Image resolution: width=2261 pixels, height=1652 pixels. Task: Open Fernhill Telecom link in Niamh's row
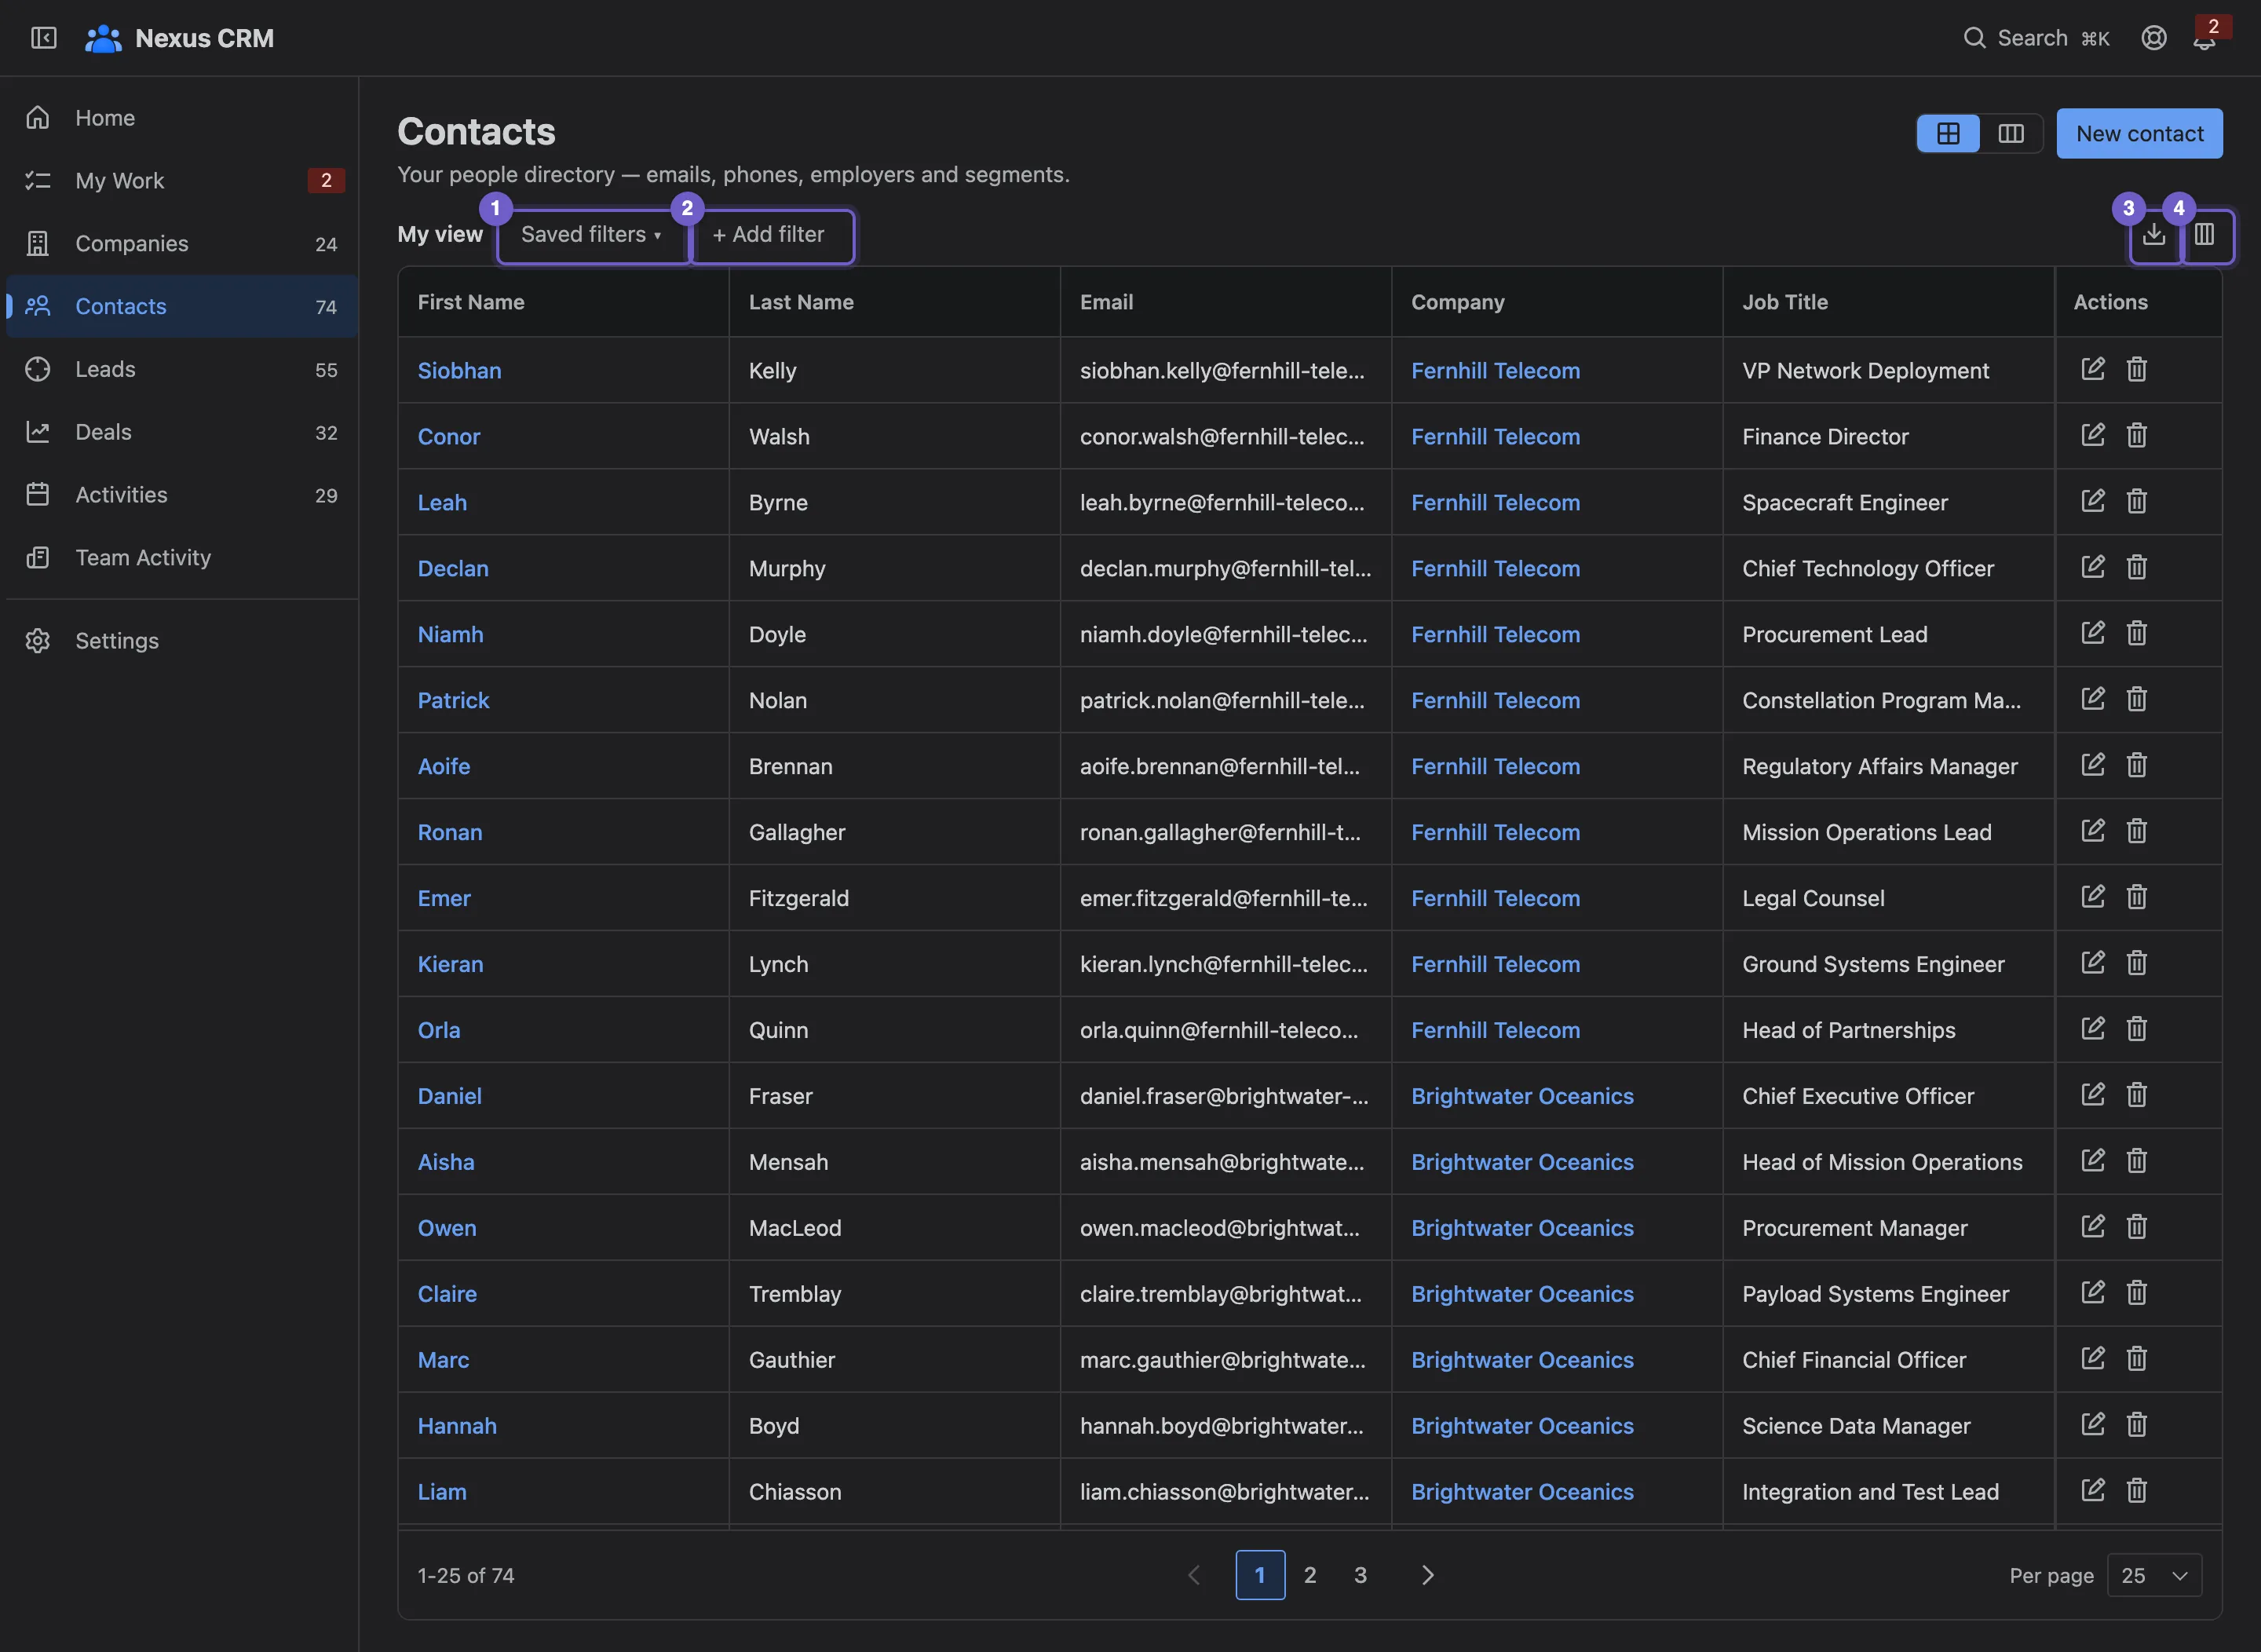click(x=1495, y=634)
